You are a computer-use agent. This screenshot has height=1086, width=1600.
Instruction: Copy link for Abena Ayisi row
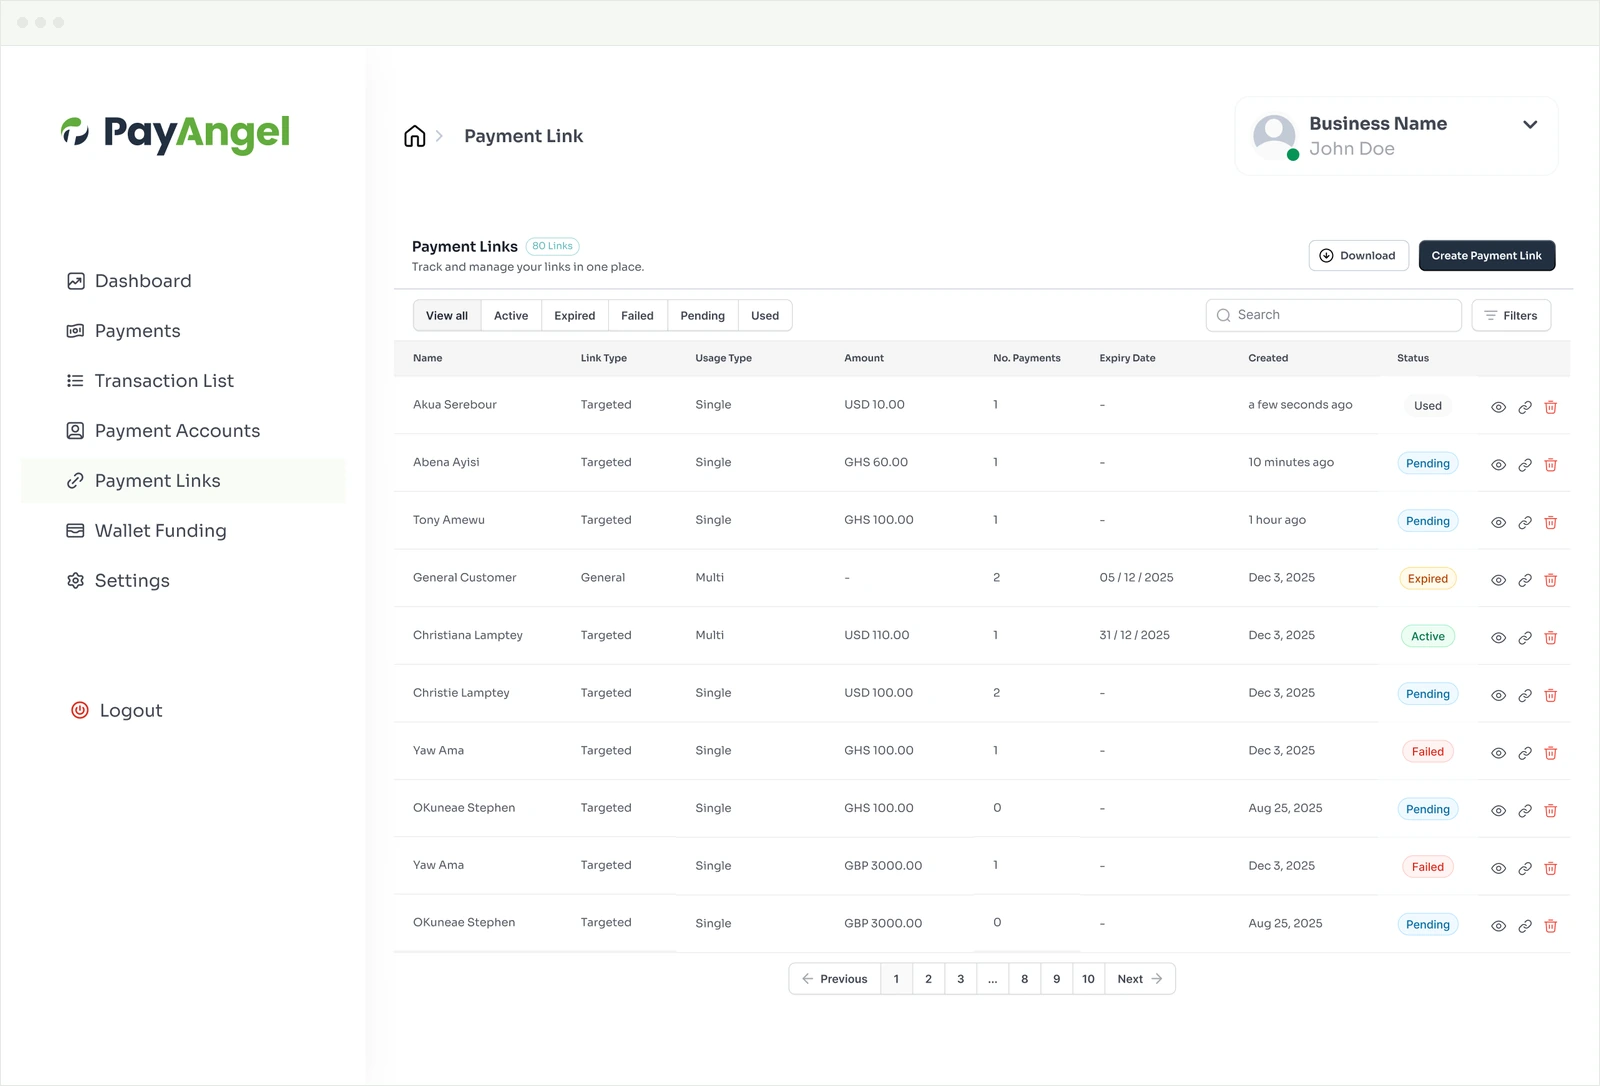[x=1524, y=465]
